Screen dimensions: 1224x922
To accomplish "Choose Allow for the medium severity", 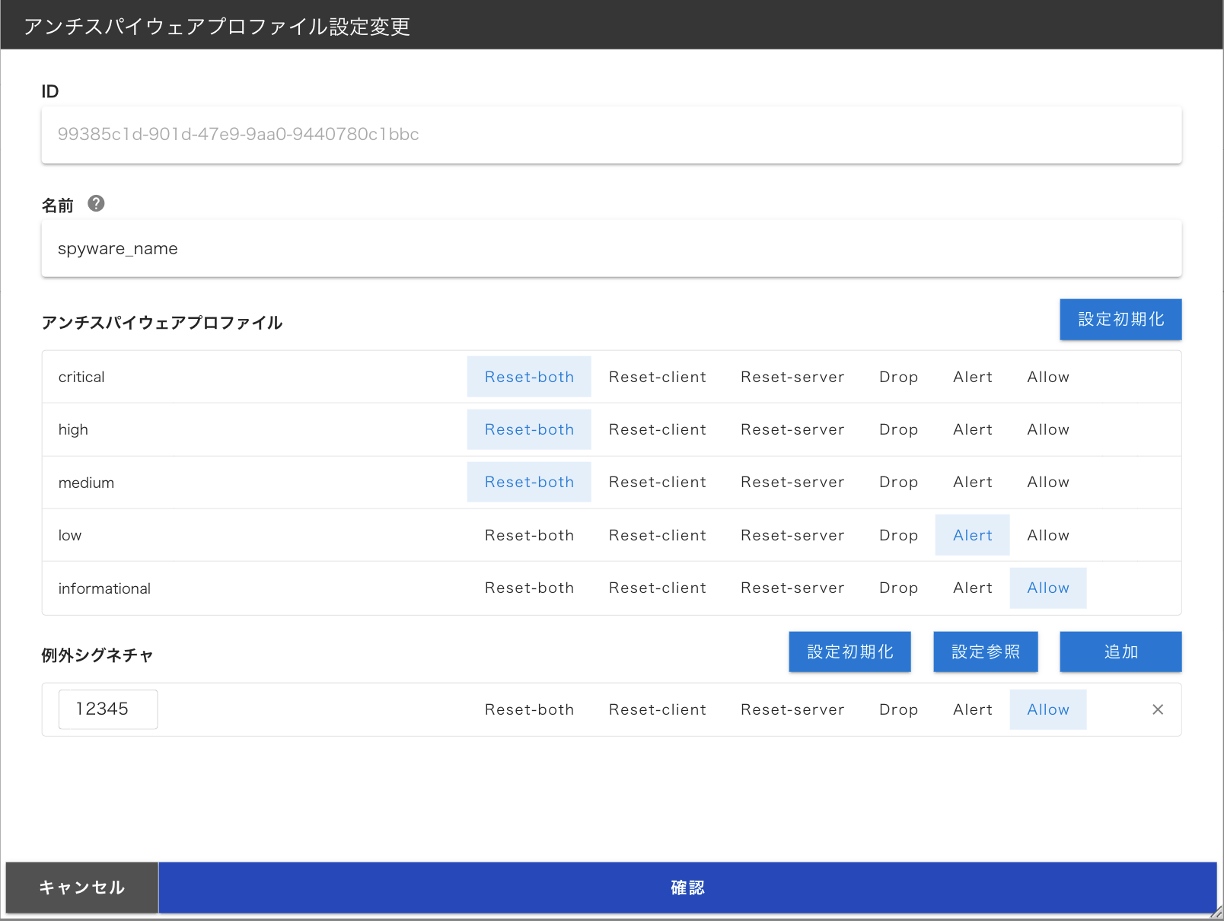I will point(1047,482).
